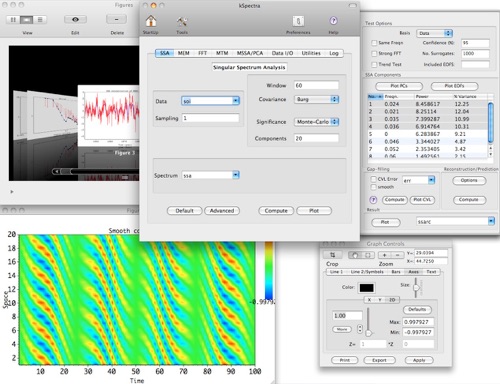The width and height of the screenshot is (500, 384).
Task: Switch to the MSSA/PCA tab
Action: [250, 53]
